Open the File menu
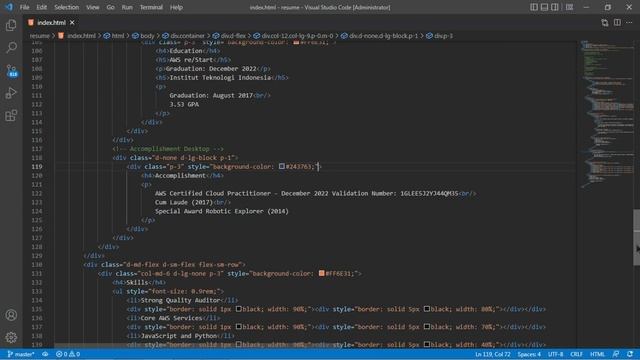This screenshot has width=640, height=360. tap(24, 7)
